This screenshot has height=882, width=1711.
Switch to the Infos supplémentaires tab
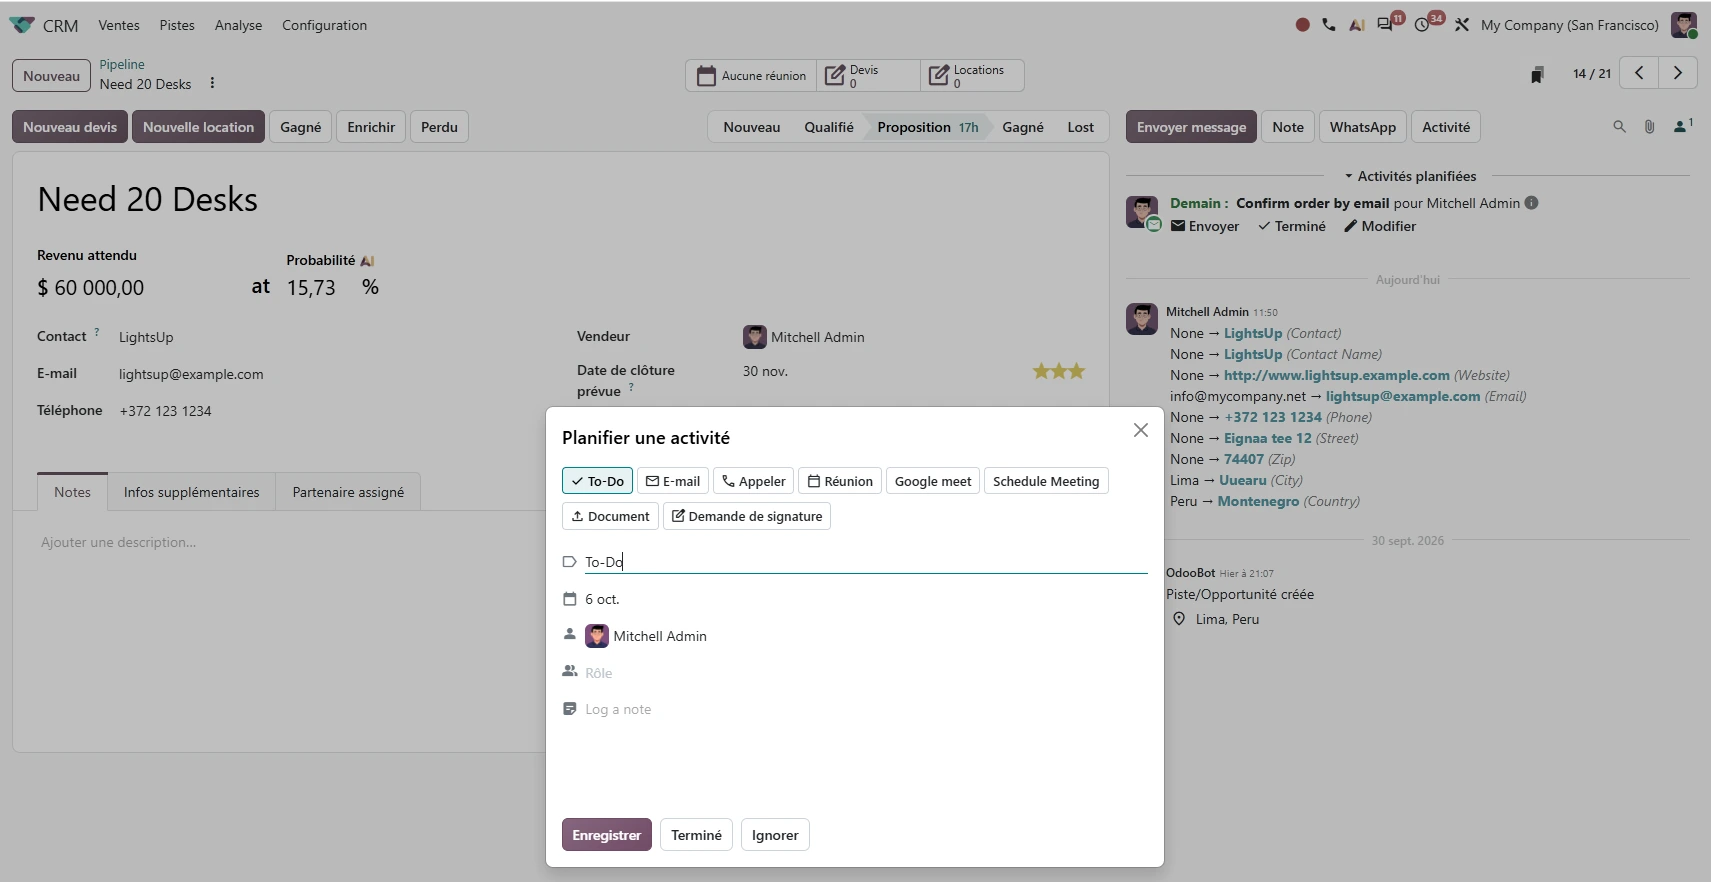[x=191, y=492]
